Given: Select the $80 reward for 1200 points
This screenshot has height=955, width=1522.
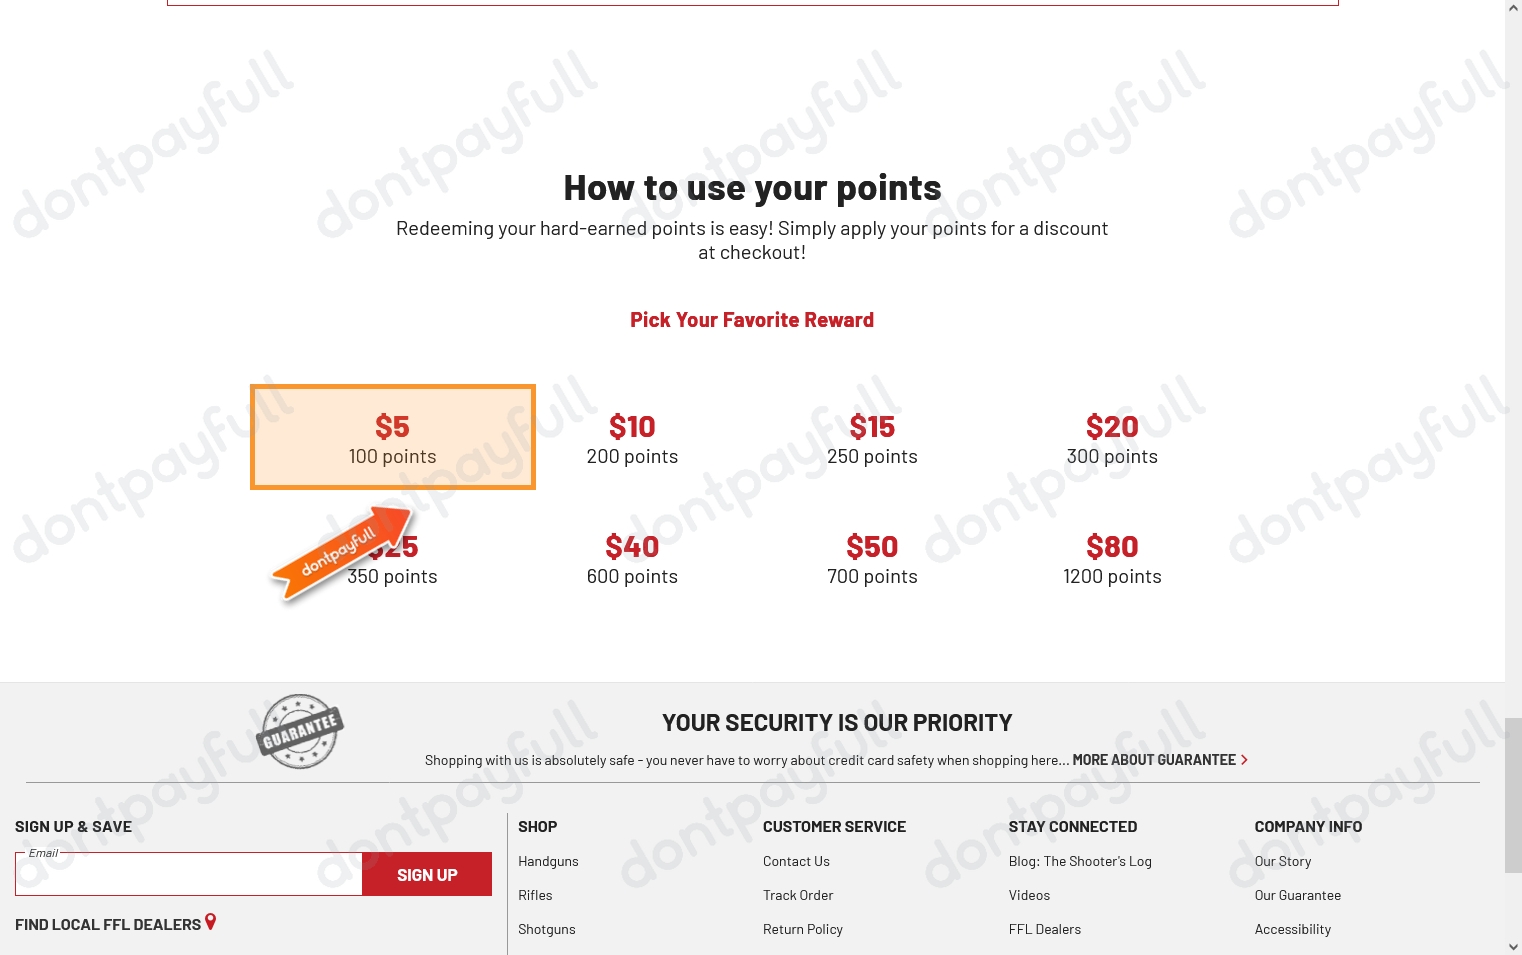Looking at the screenshot, I should pos(1112,560).
